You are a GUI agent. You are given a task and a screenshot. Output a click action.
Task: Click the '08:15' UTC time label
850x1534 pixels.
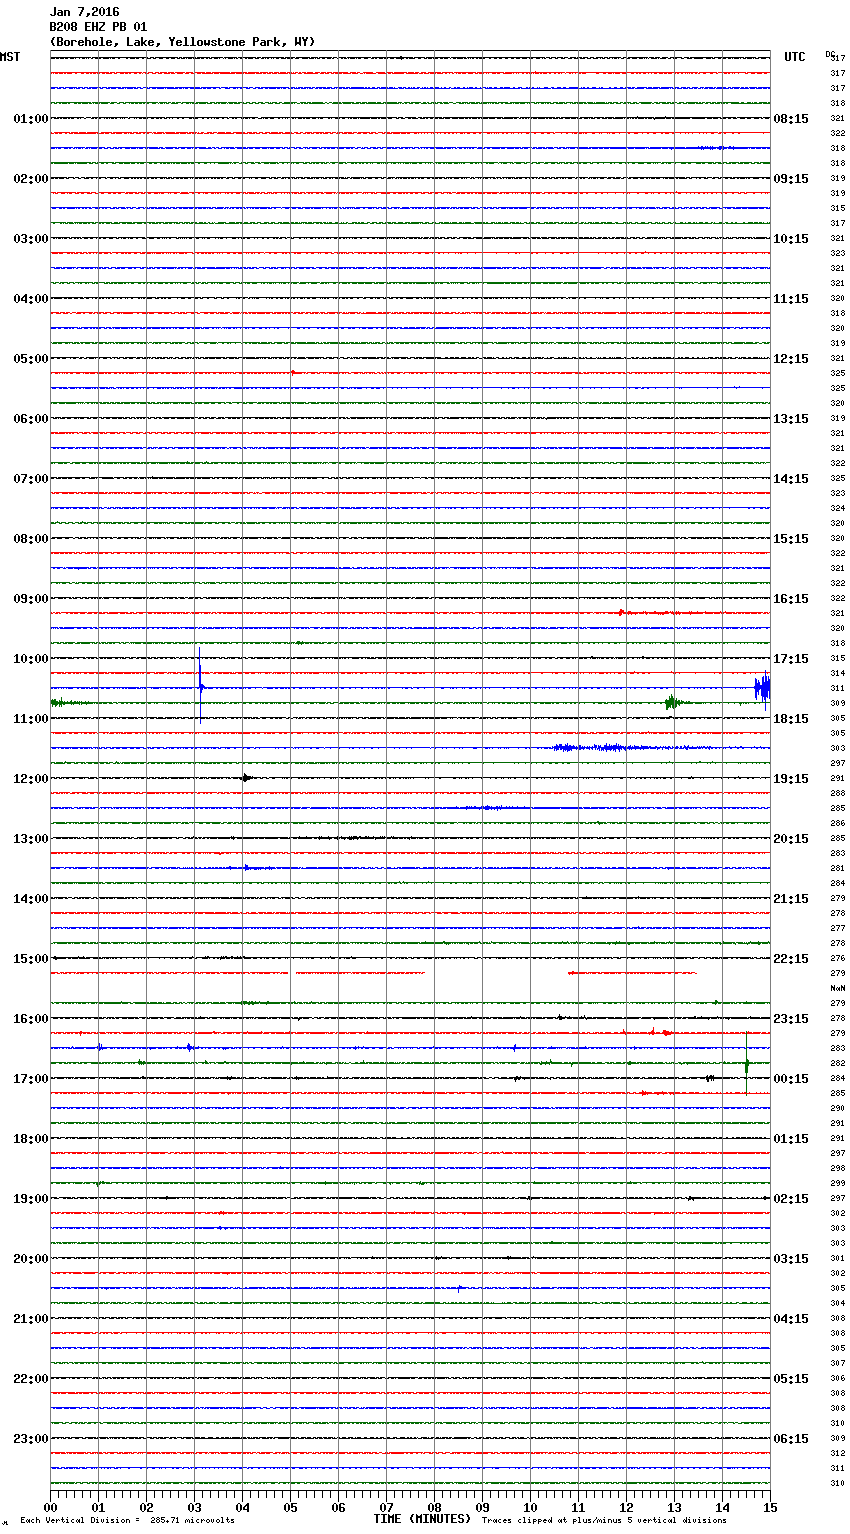click(791, 119)
